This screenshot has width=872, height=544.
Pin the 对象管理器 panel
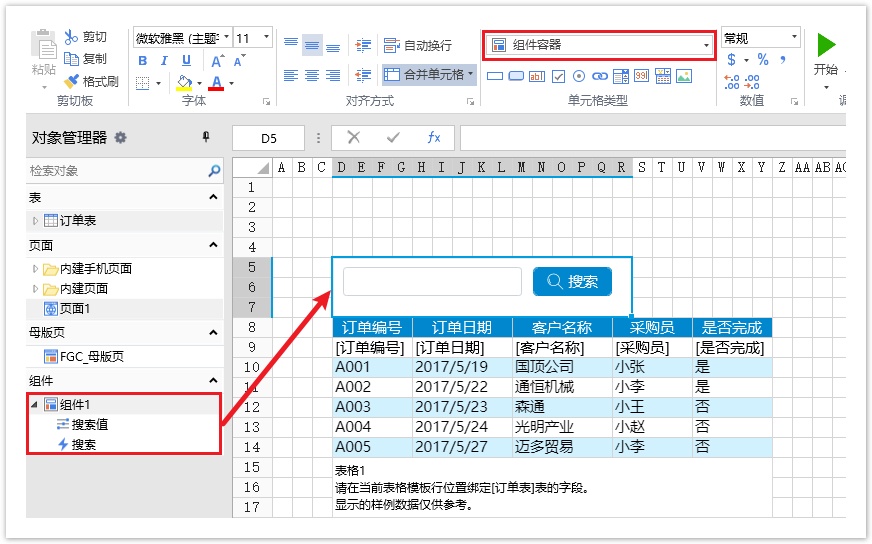tap(206, 137)
